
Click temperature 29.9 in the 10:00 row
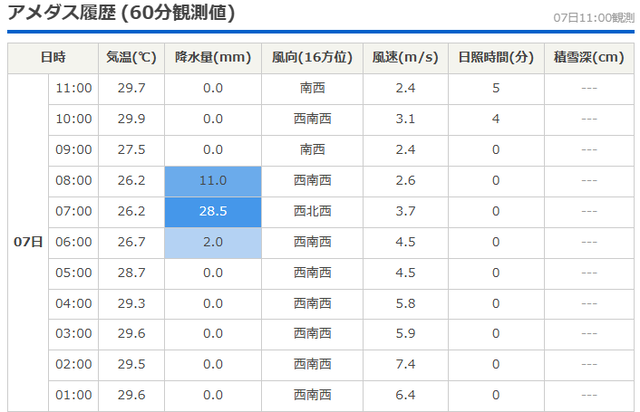click(x=131, y=119)
